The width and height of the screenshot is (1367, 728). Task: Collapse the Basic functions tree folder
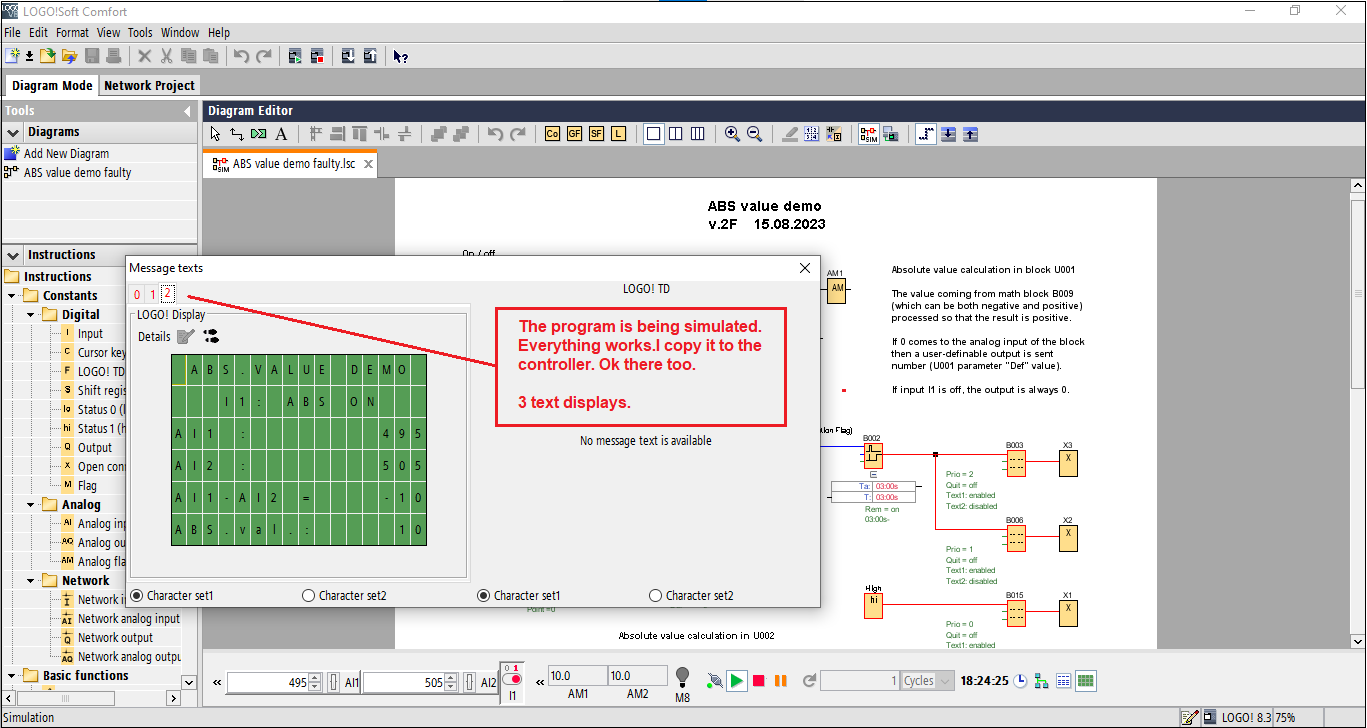(x=12, y=676)
